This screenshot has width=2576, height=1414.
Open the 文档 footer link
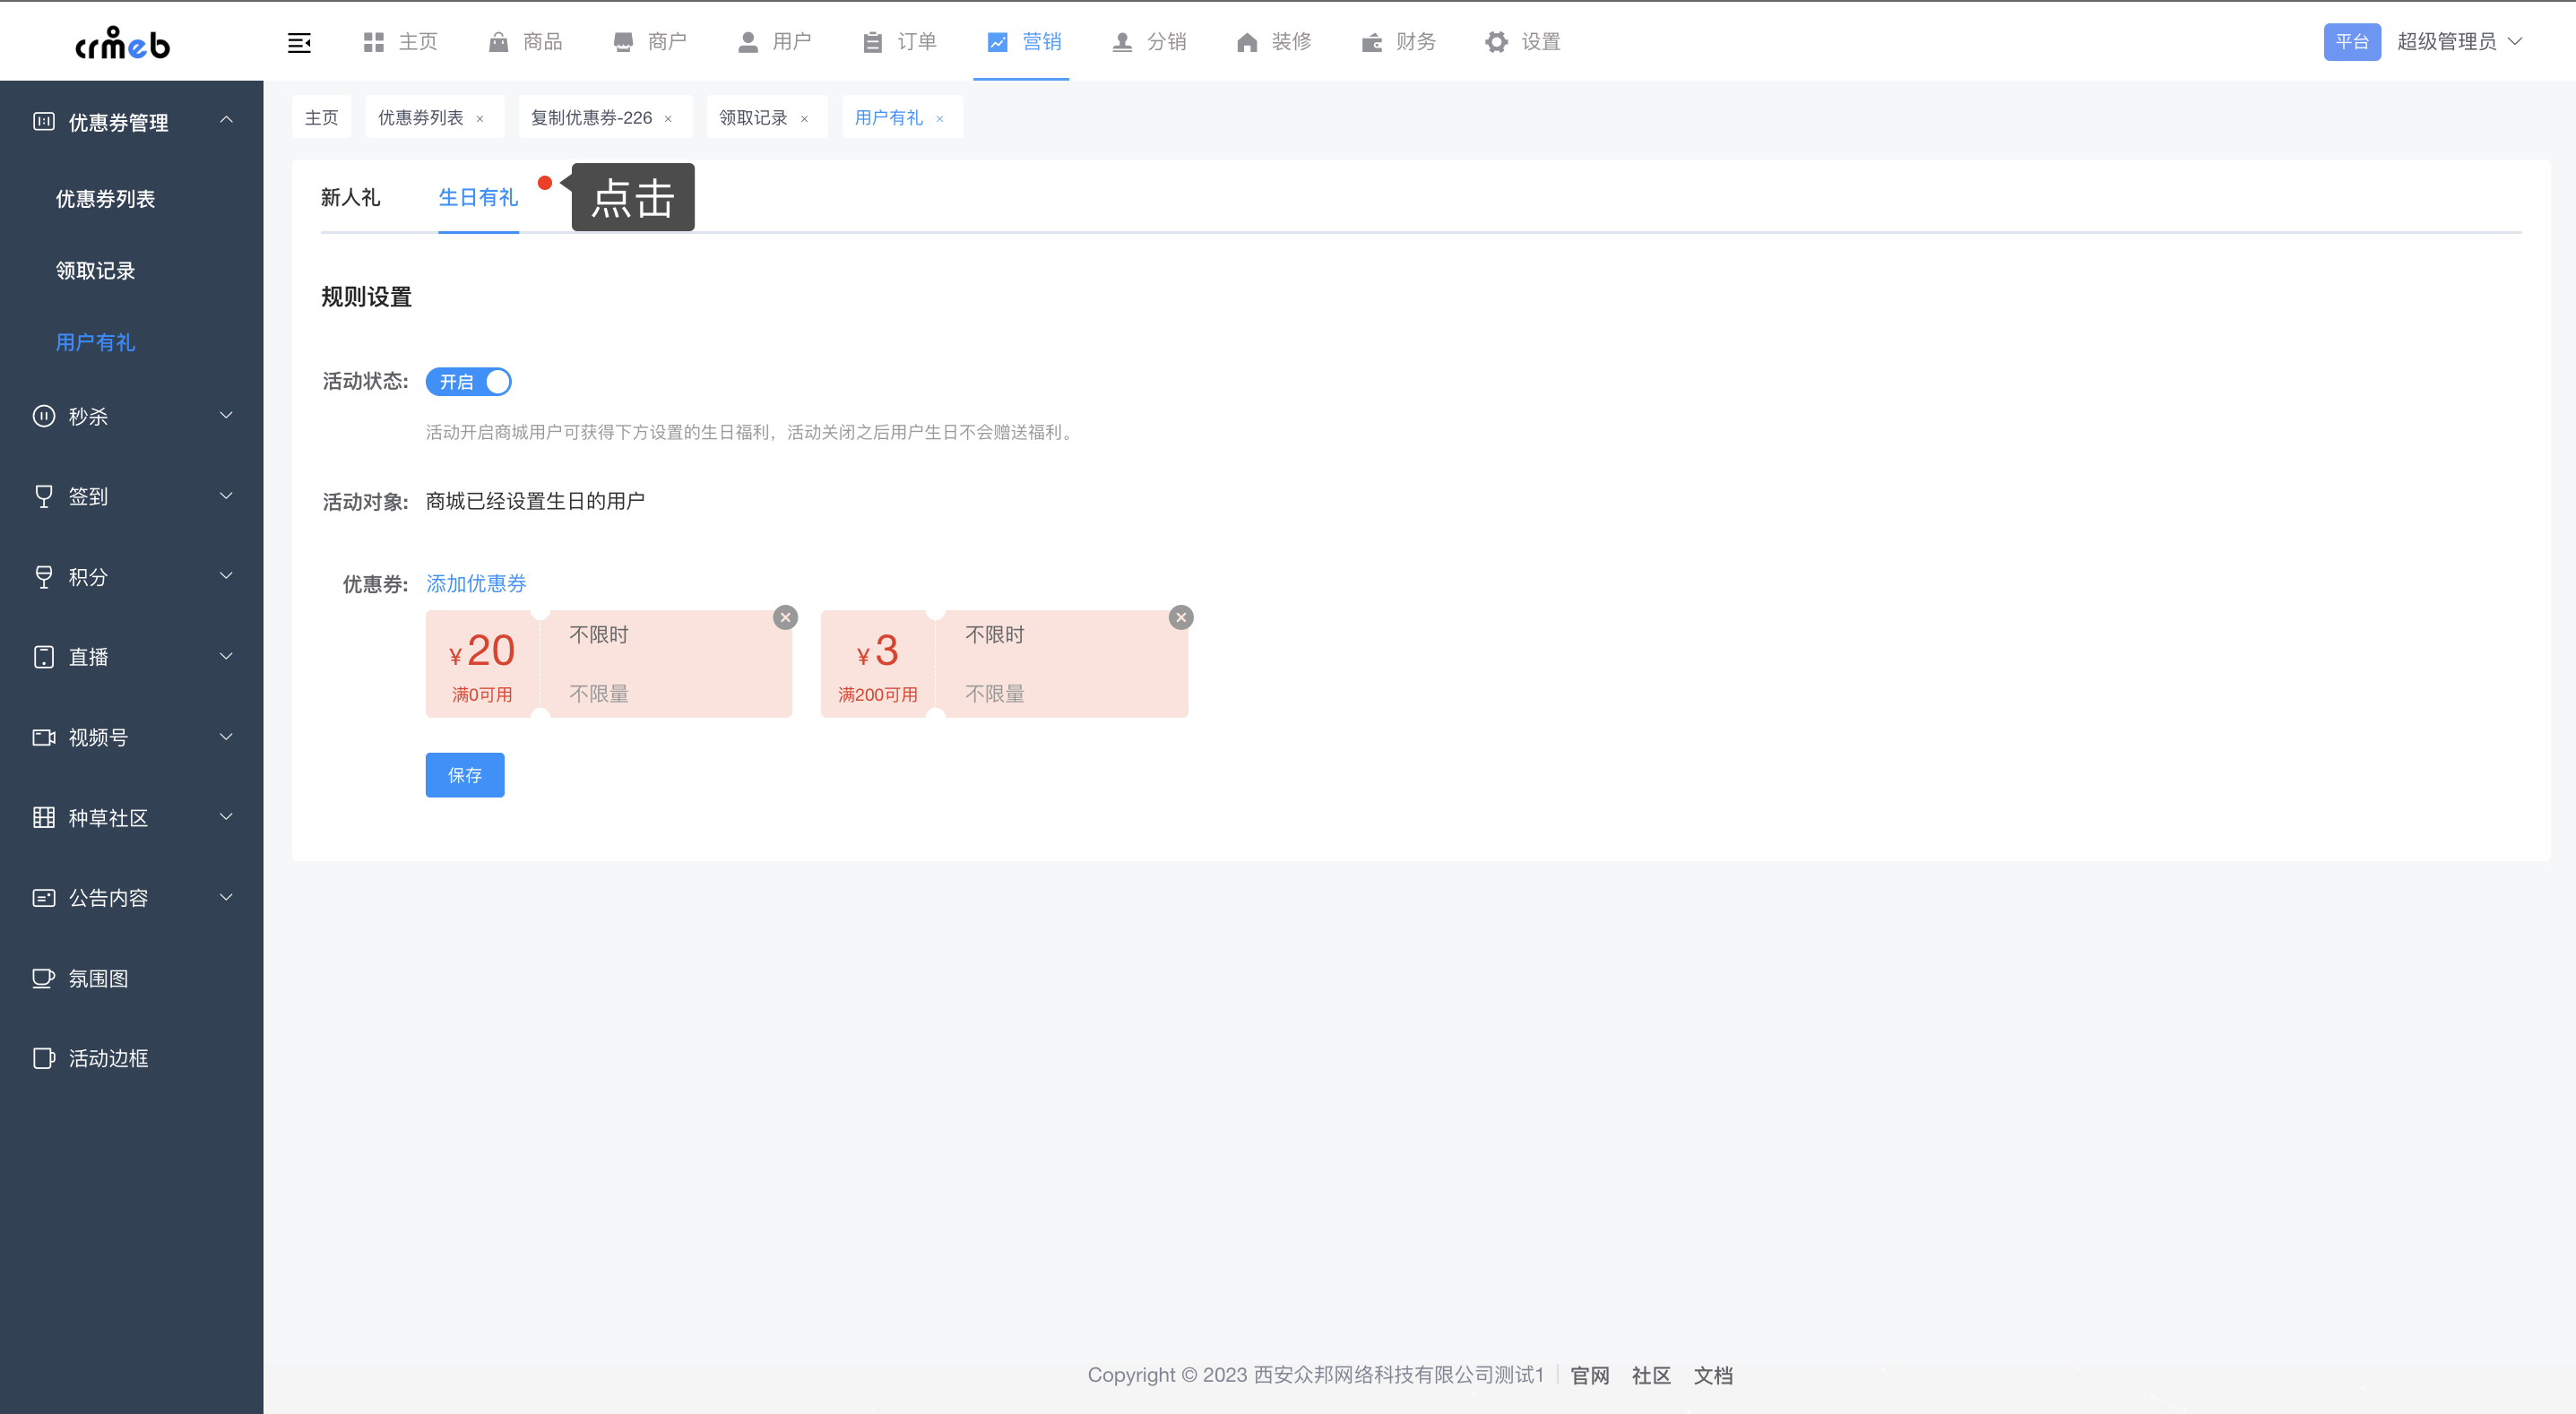pos(1713,1375)
